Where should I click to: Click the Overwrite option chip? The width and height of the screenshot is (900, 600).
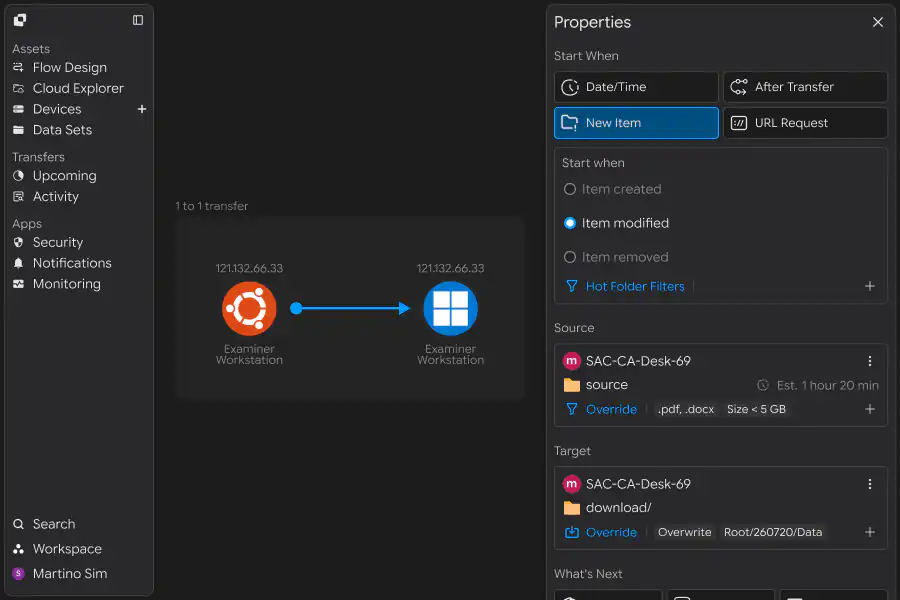tap(684, 532)
